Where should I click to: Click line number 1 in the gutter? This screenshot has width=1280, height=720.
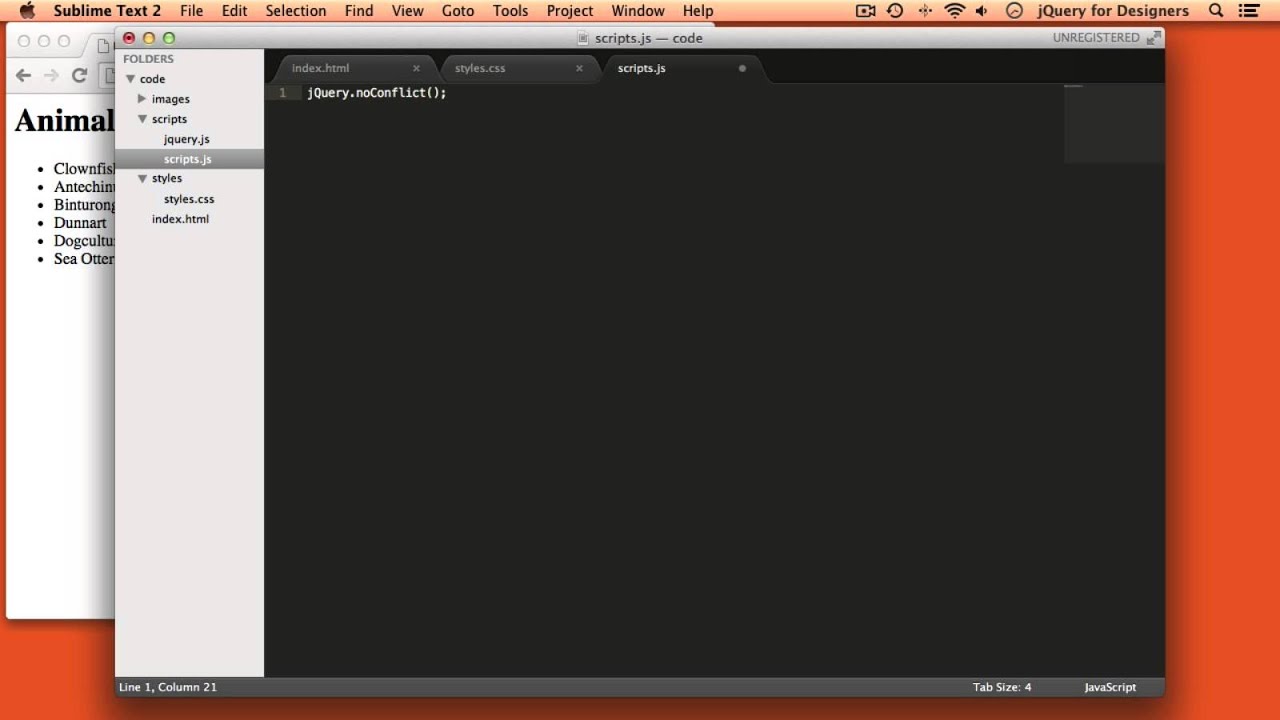pos(283,93)
